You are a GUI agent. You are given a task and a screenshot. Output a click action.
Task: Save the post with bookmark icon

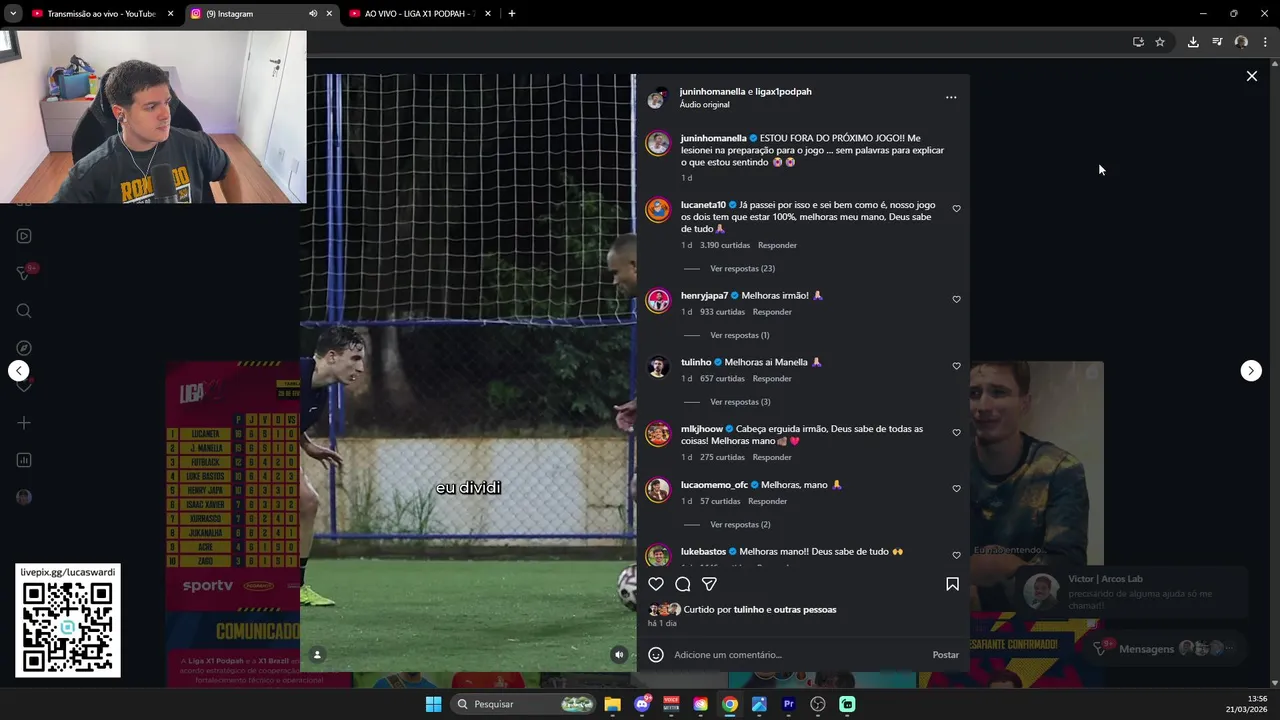(x=952, y=584)
